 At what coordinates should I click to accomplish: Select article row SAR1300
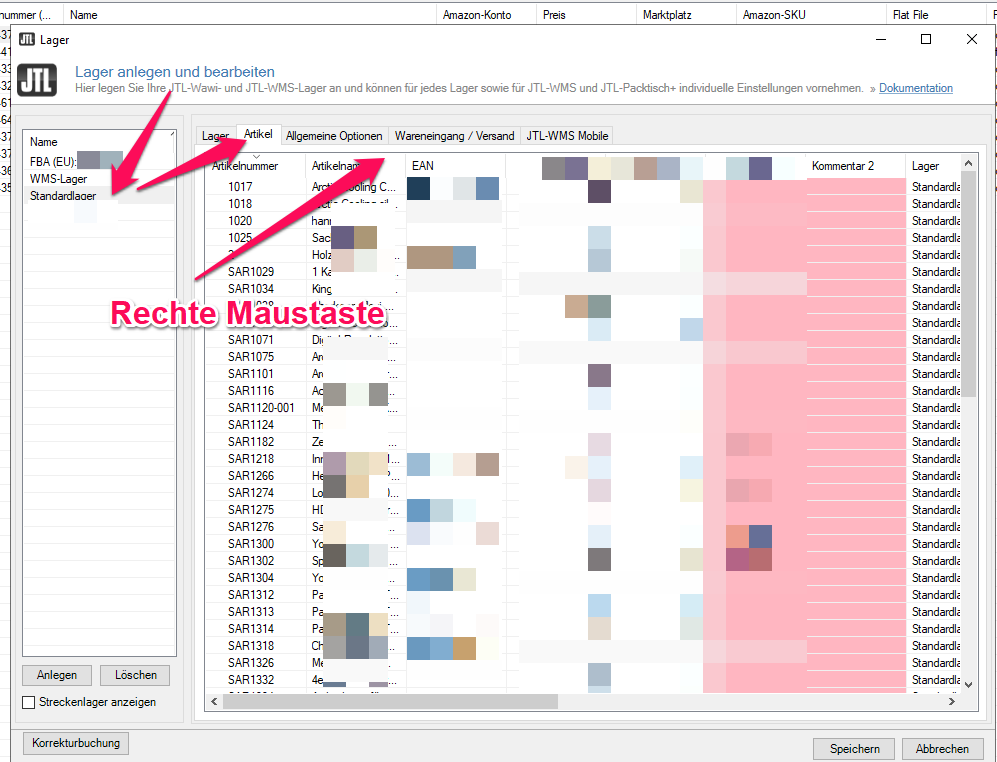click(582, 544)
